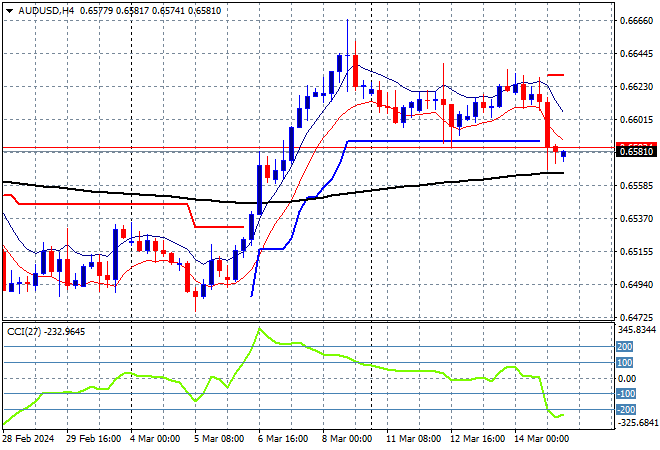Select the 14 Mar 00:00 time label
The image size is (660, 450).
[541, 439]
